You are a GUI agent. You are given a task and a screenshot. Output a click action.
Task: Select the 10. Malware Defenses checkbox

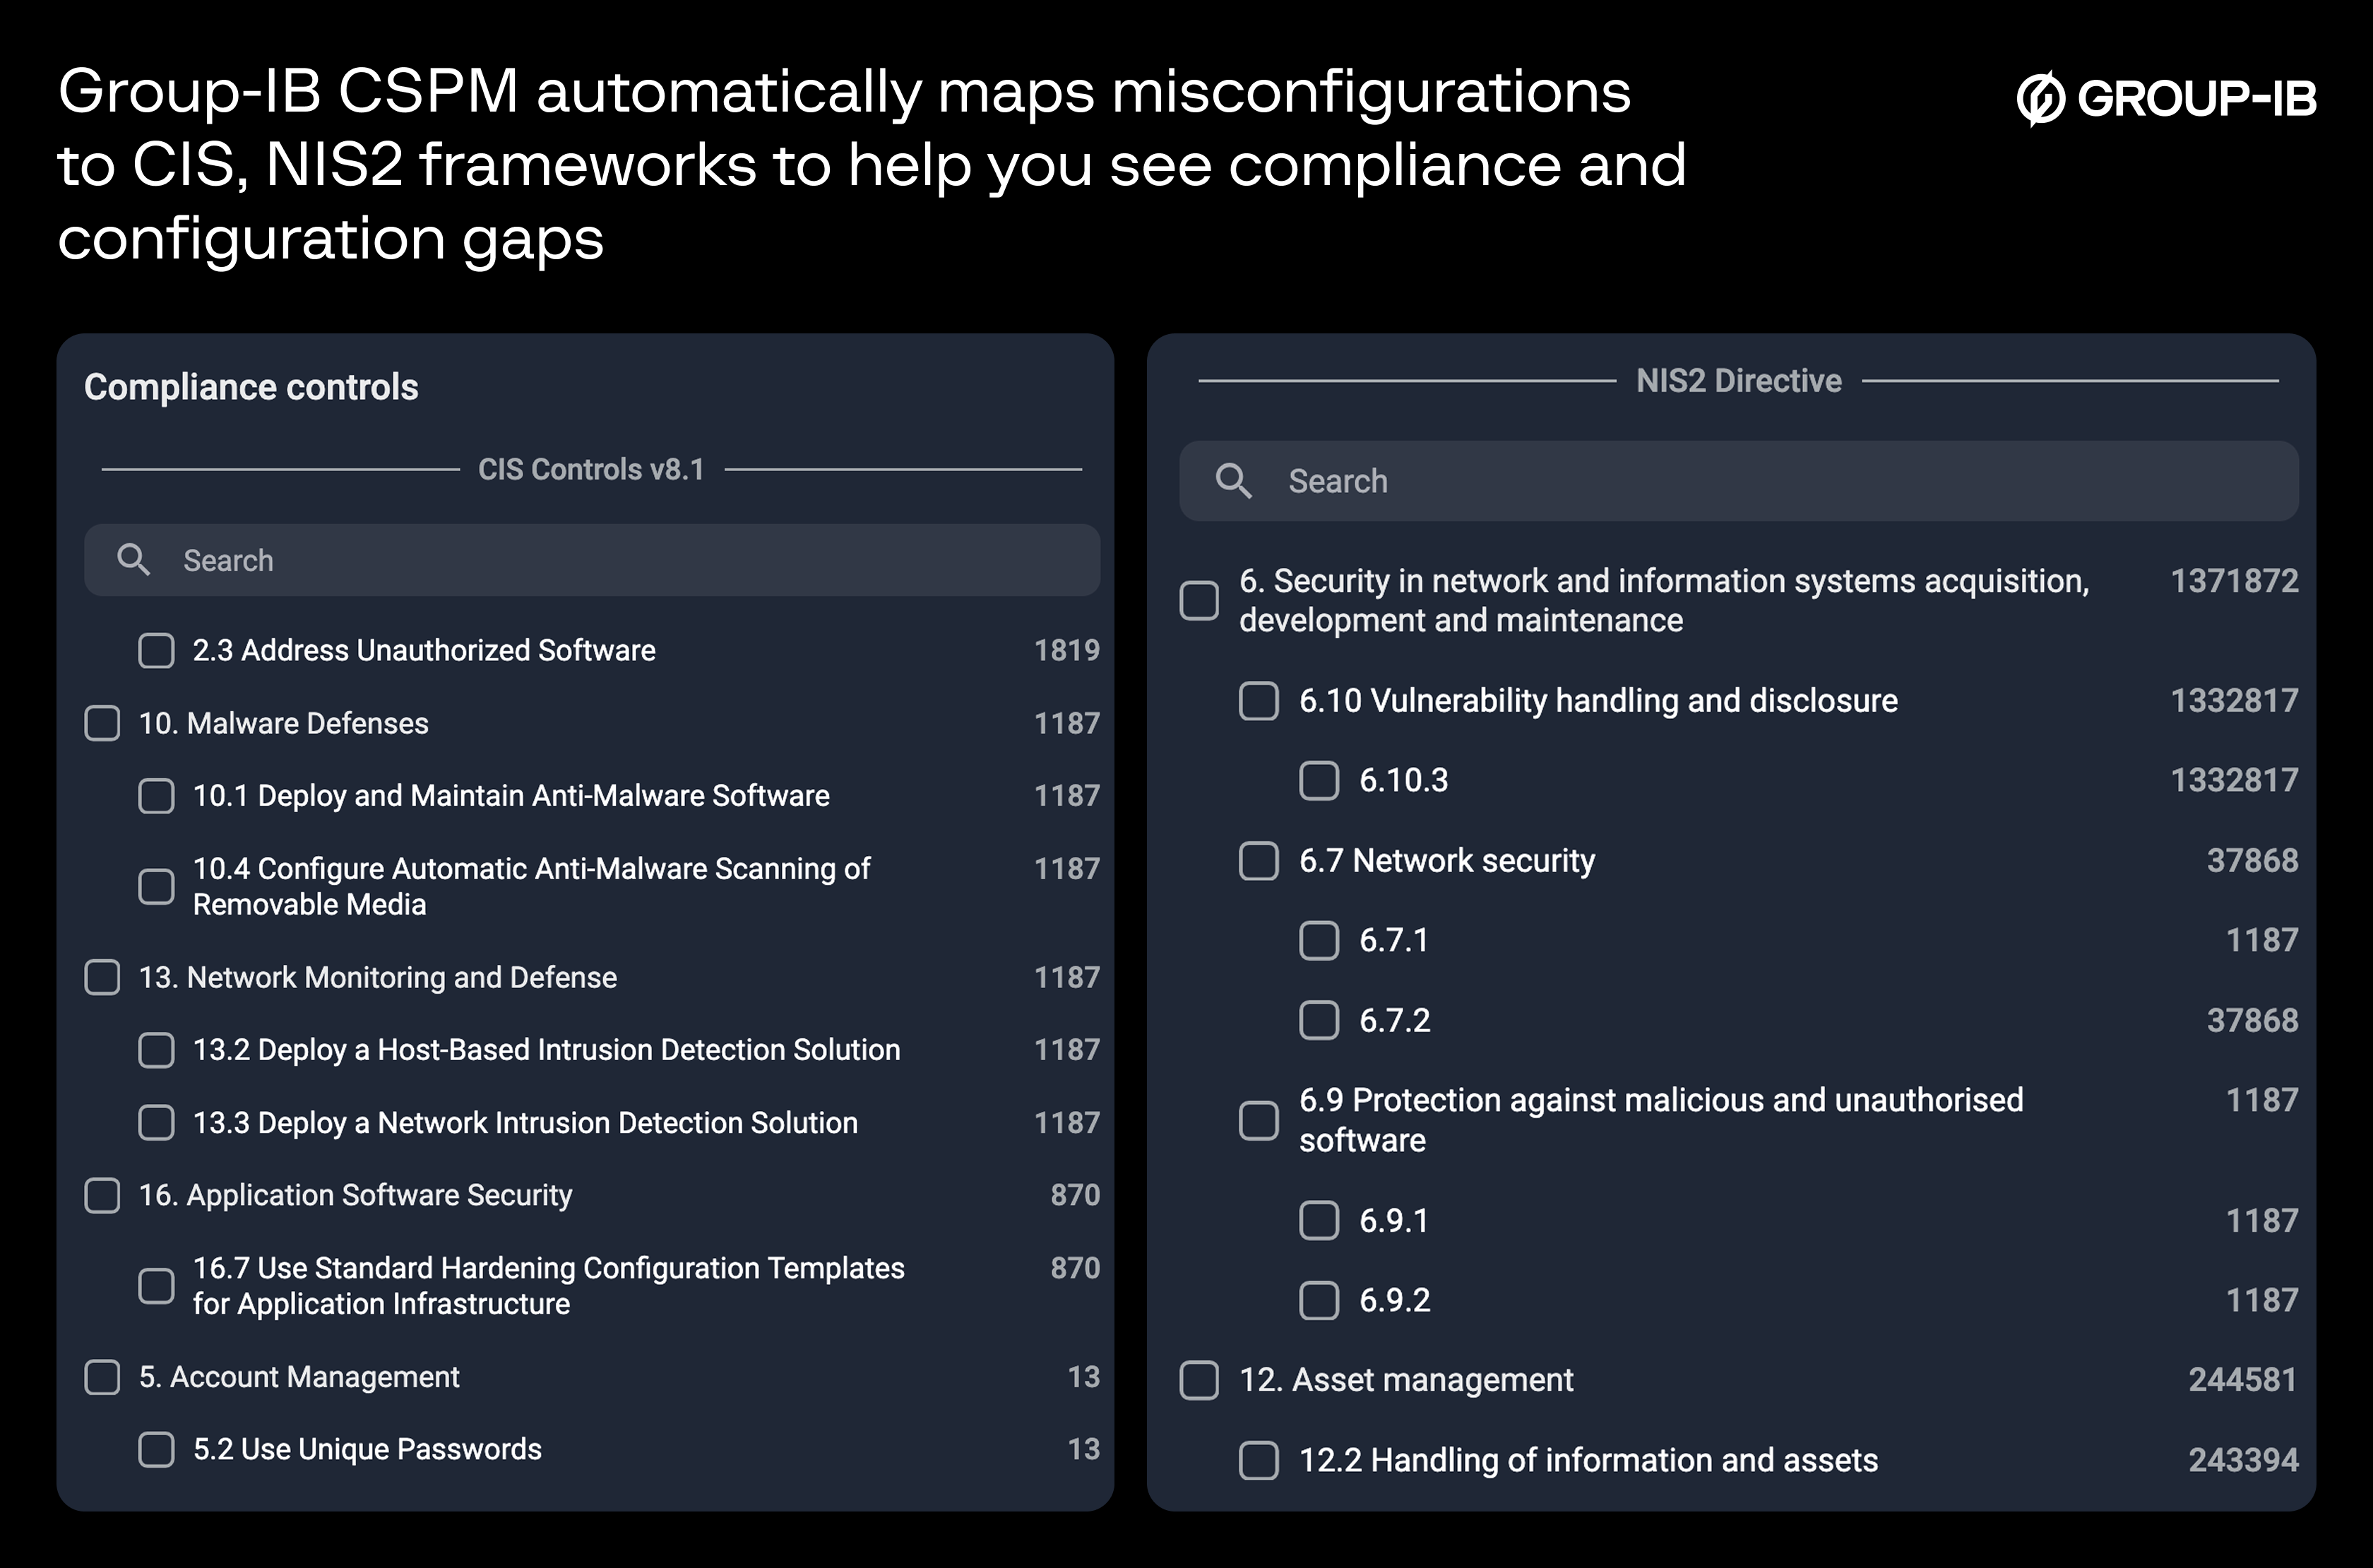[103, 722]
